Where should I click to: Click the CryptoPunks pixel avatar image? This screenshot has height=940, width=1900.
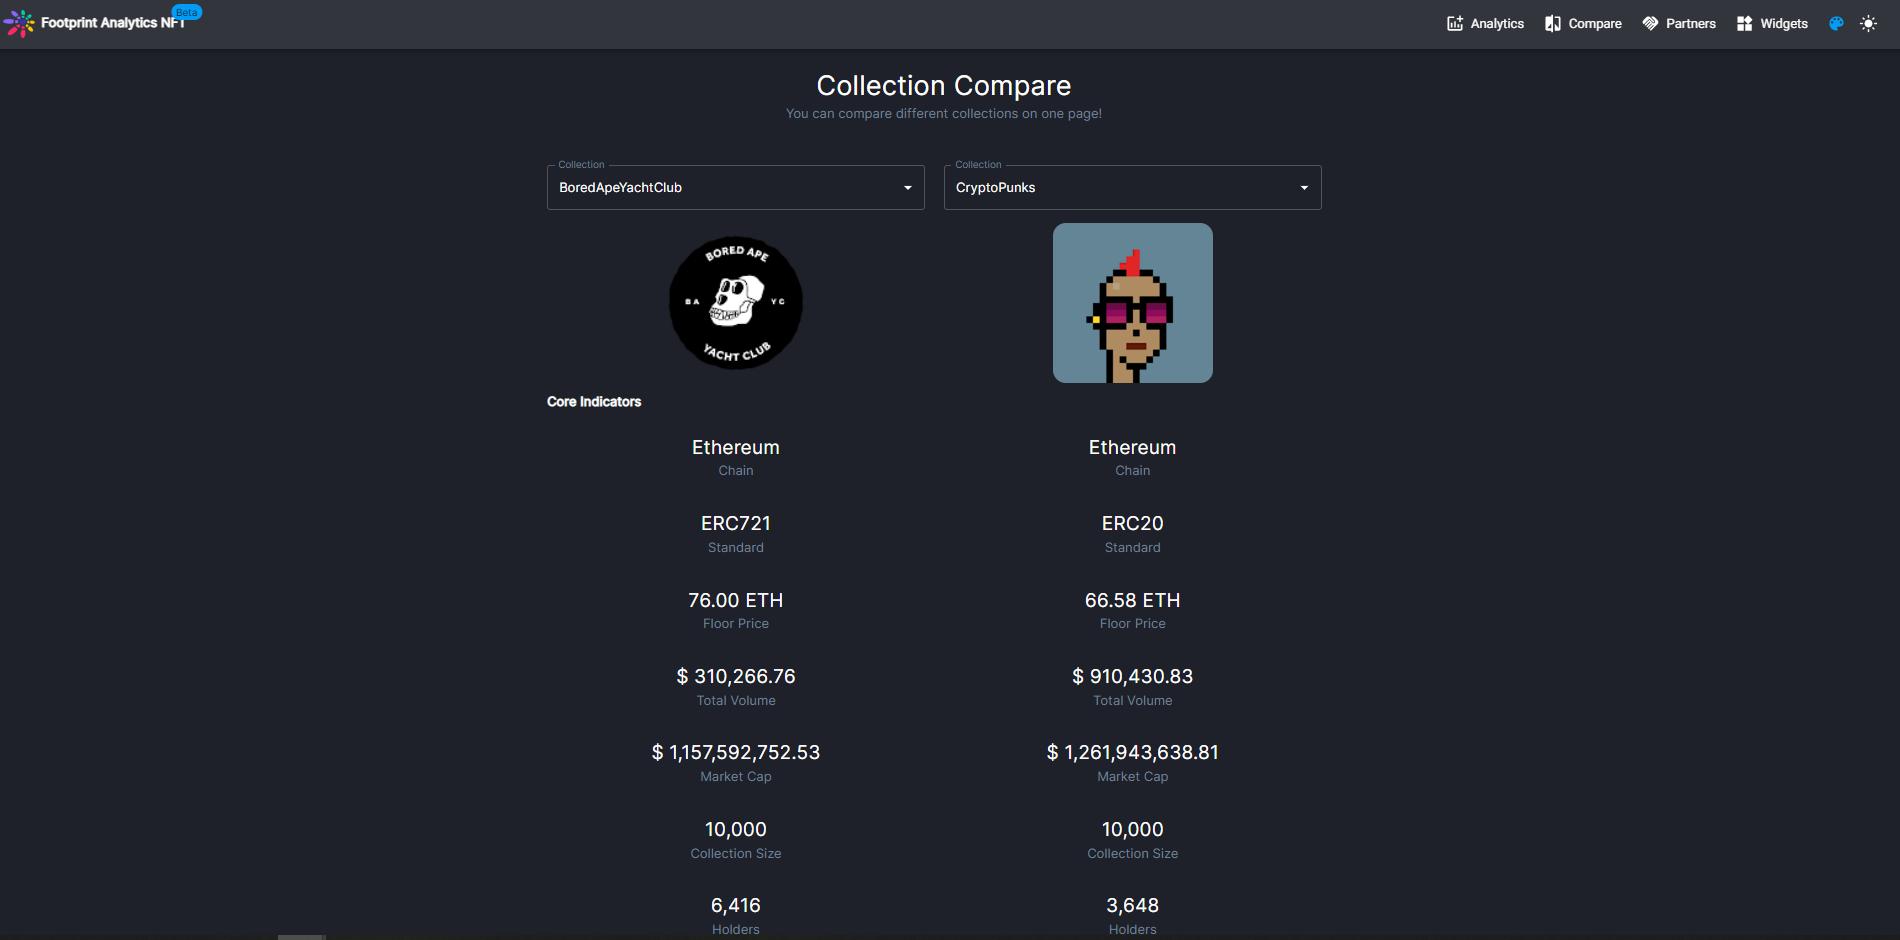pyautogui.click(x=1132, y=303)
